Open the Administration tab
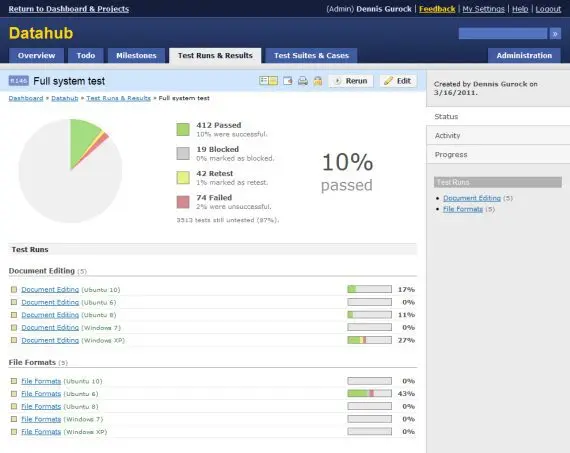 coord(524,56)
